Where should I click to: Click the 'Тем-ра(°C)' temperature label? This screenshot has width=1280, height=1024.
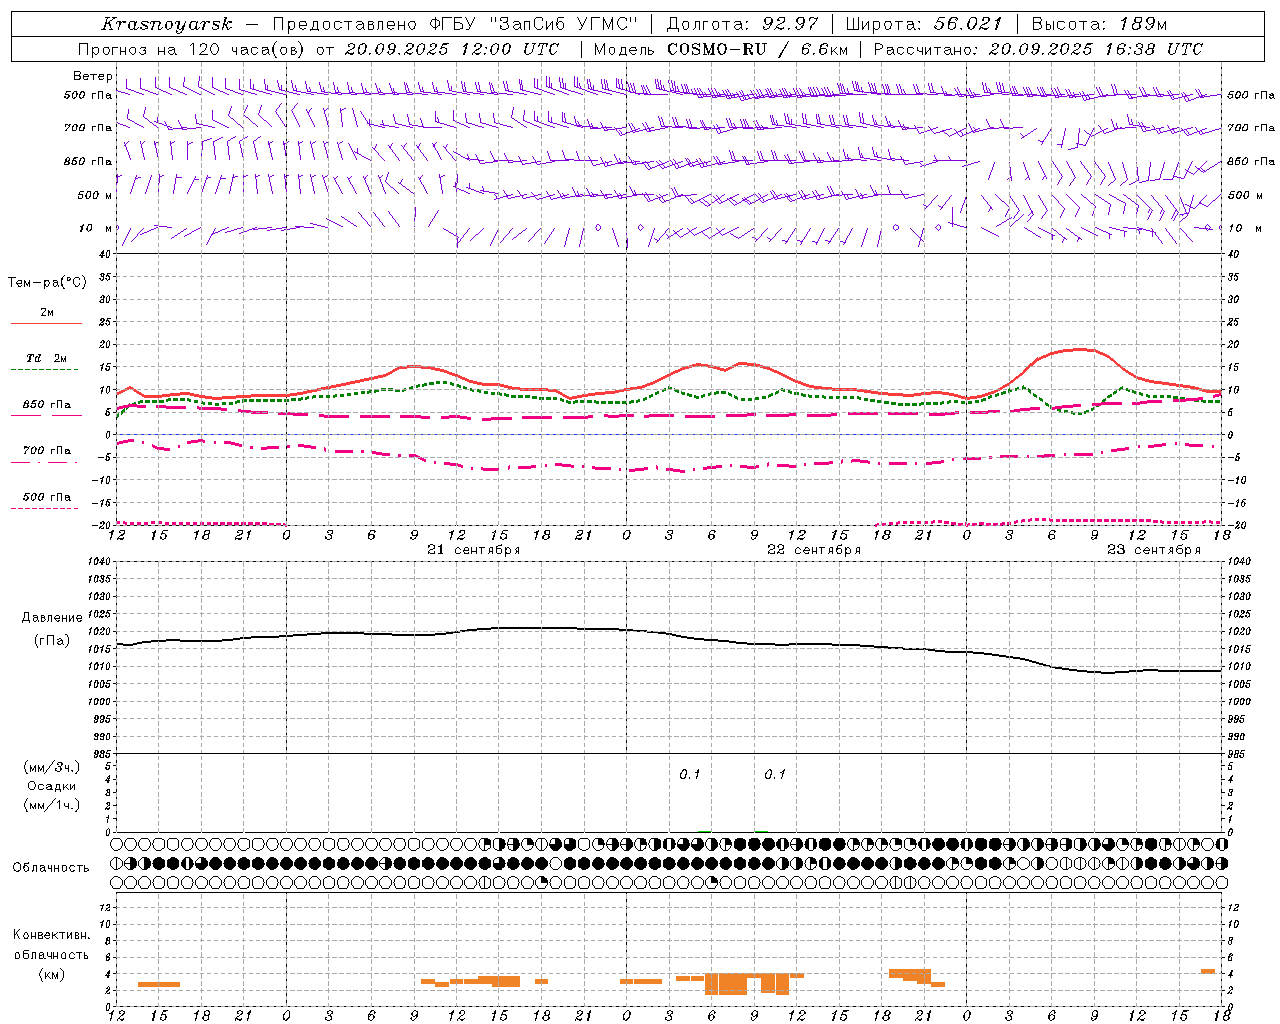47,282
